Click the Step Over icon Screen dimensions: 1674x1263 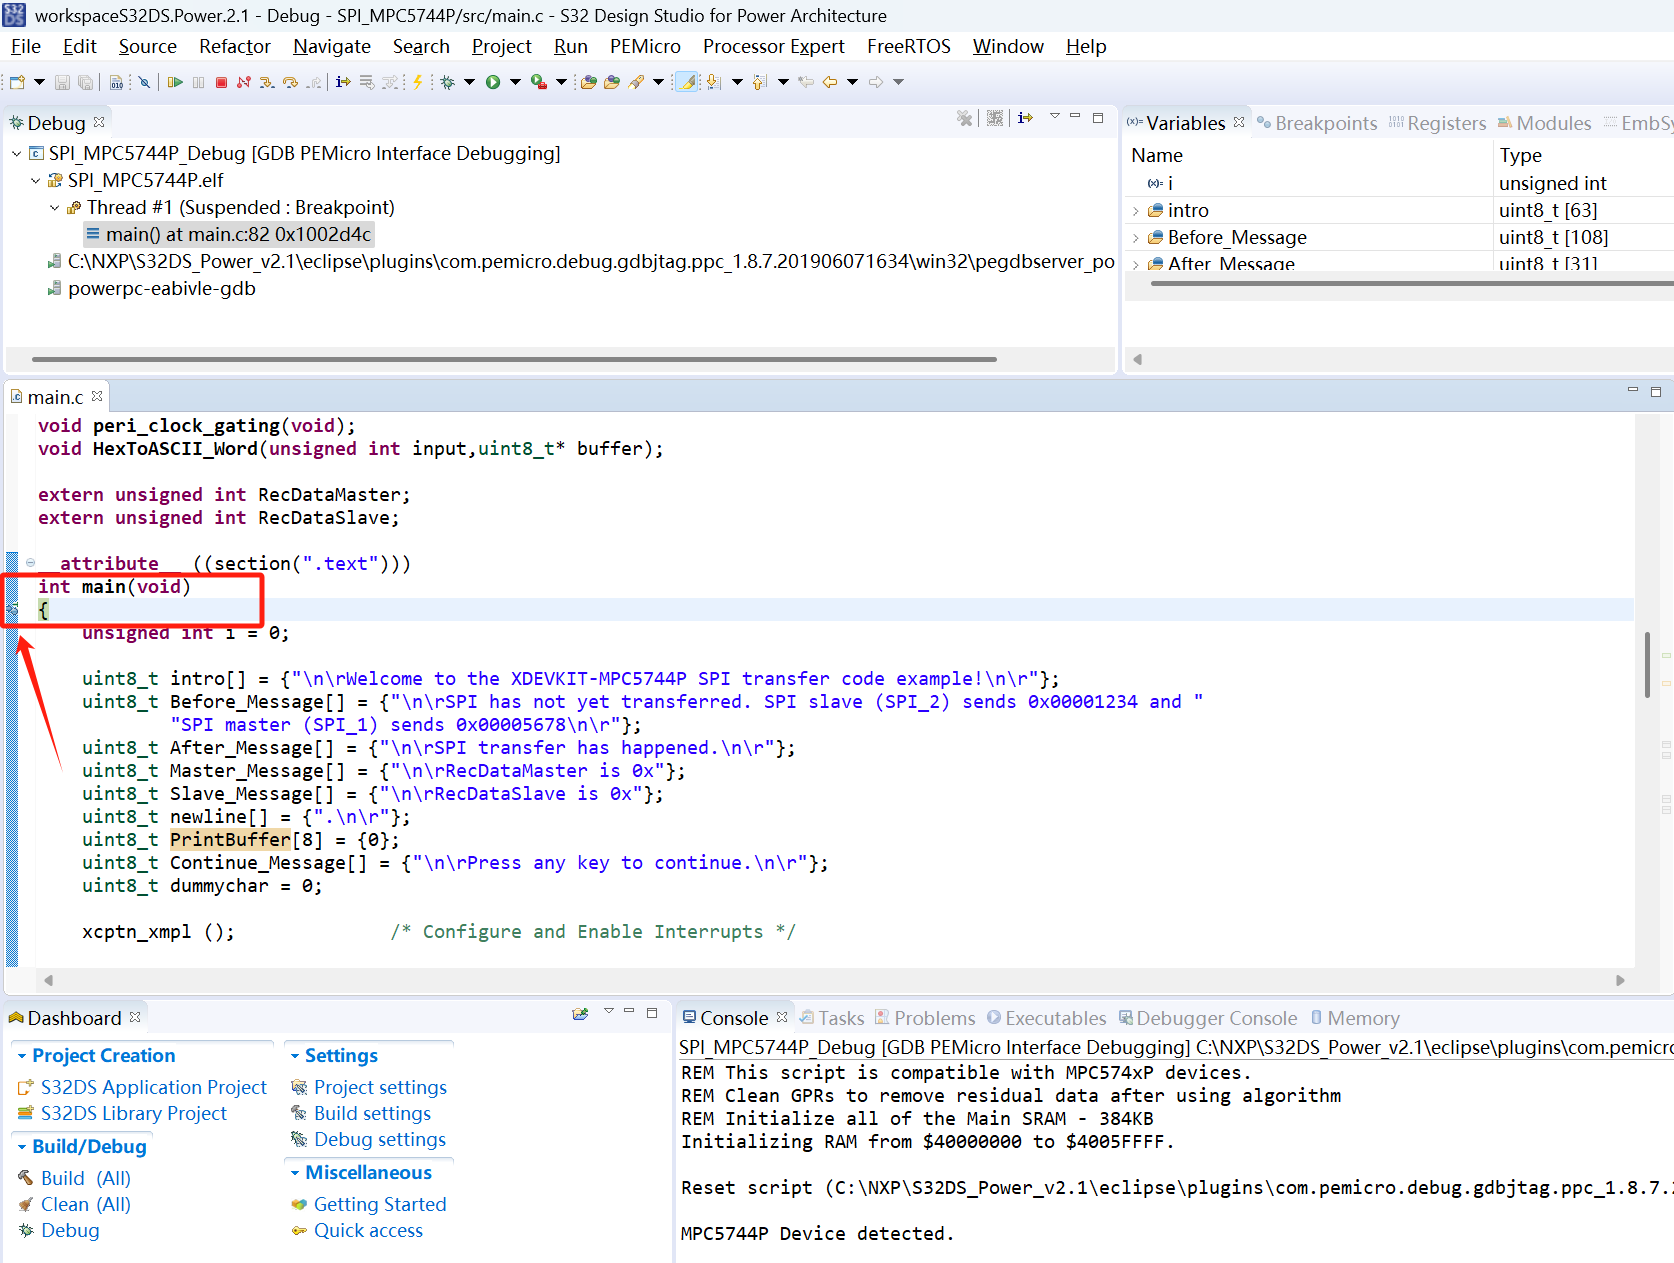(290, 82)
